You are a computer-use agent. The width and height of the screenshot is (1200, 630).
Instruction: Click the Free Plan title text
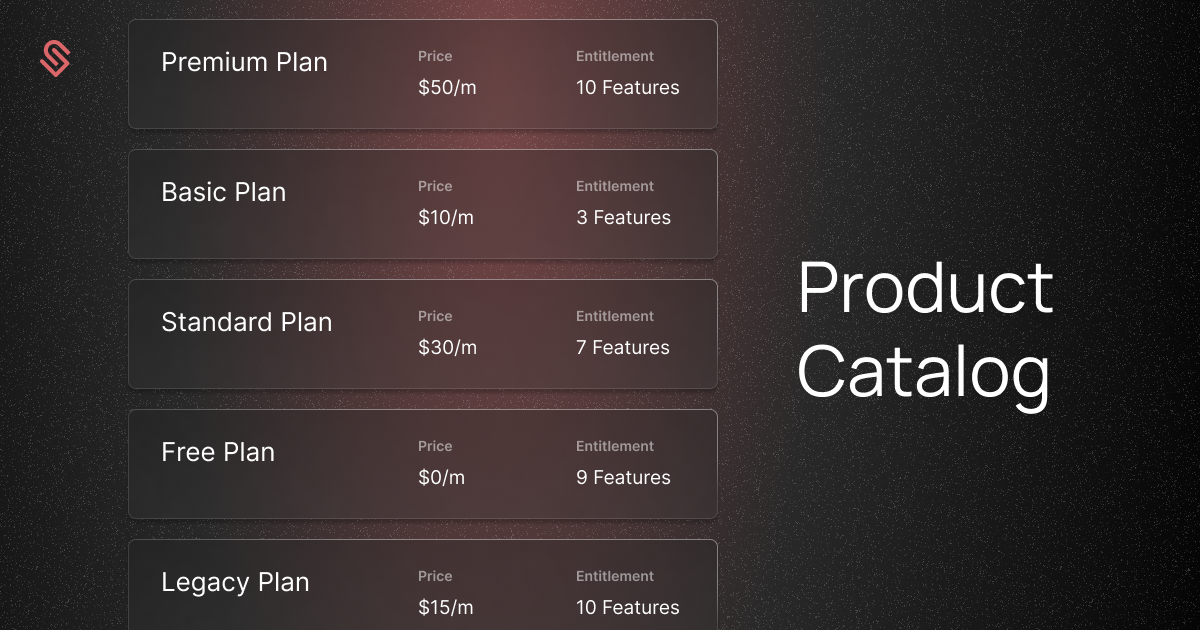pos(218,452)
